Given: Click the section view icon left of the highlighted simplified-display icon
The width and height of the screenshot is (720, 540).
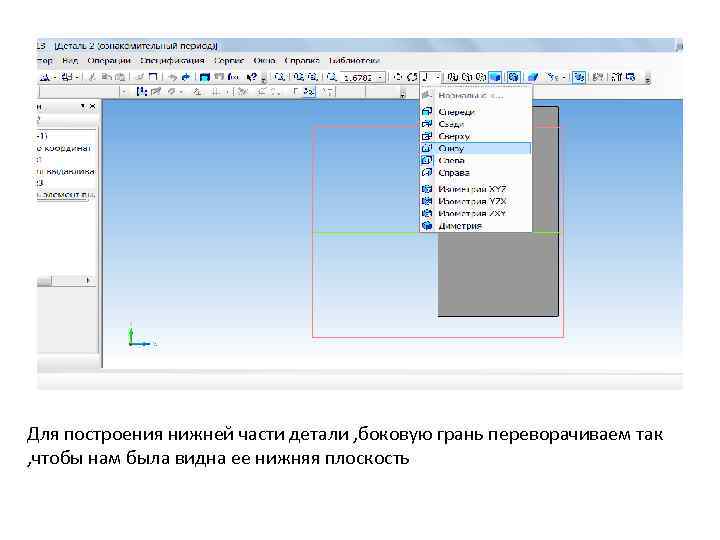Looking at the screenshot, I should coord(552,77).
